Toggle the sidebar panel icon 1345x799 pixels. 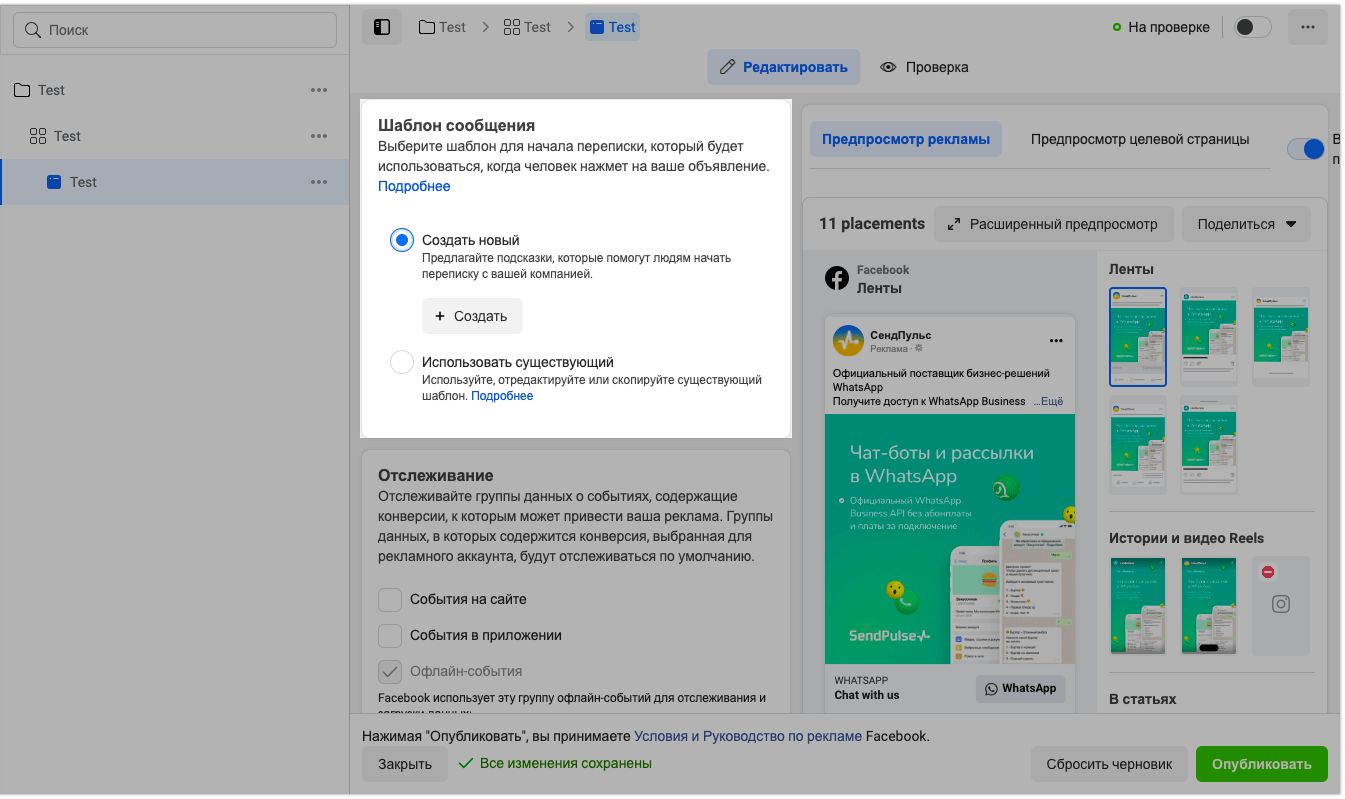(x=381, y=27)
